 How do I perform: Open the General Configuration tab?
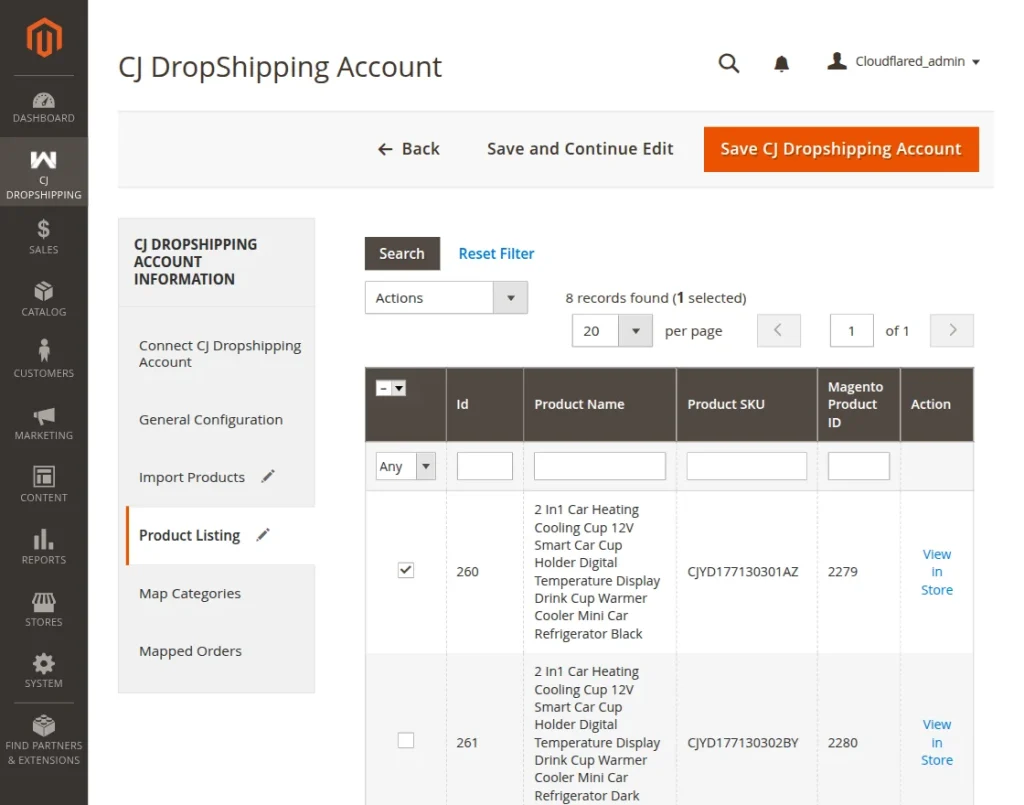[211, 420]
